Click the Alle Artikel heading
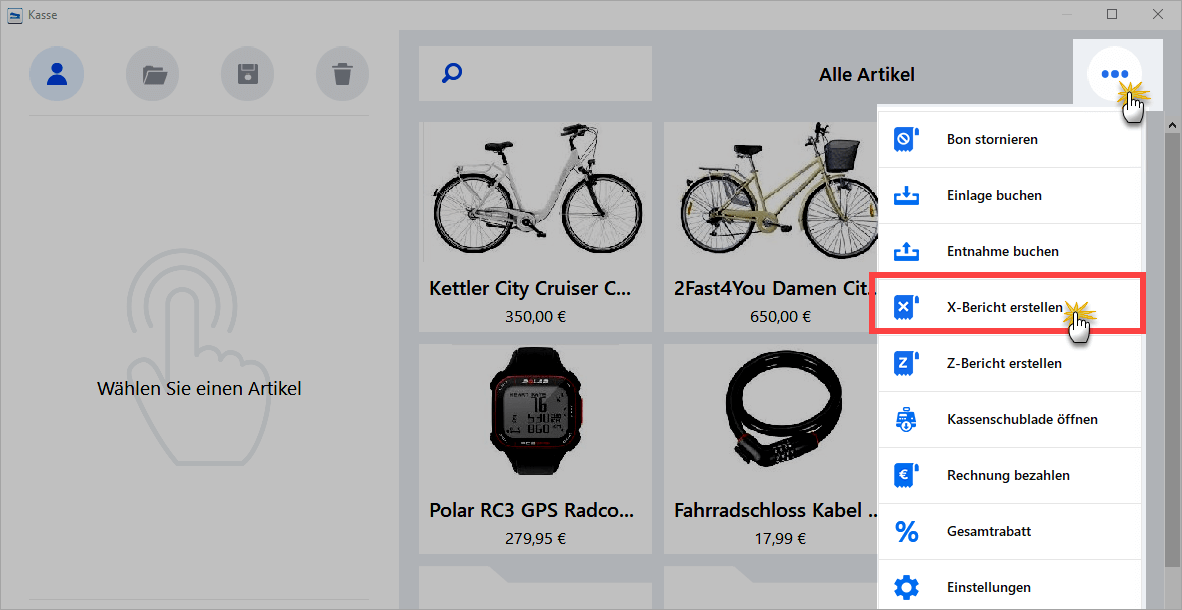1182x610 pixels. pos(866,74)
